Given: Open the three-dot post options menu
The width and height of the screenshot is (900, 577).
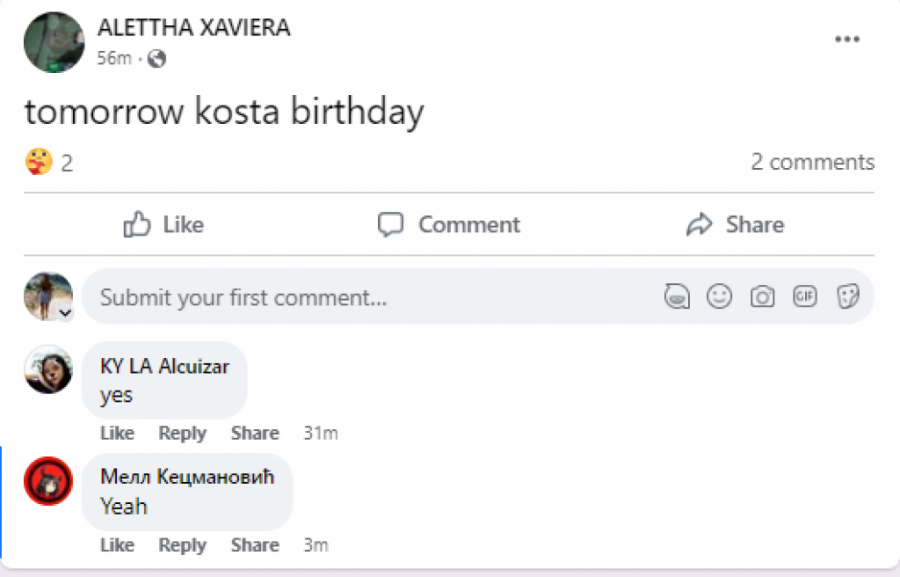Looking at the screenshot, I should pyautogui.click(x=847, y=39).
